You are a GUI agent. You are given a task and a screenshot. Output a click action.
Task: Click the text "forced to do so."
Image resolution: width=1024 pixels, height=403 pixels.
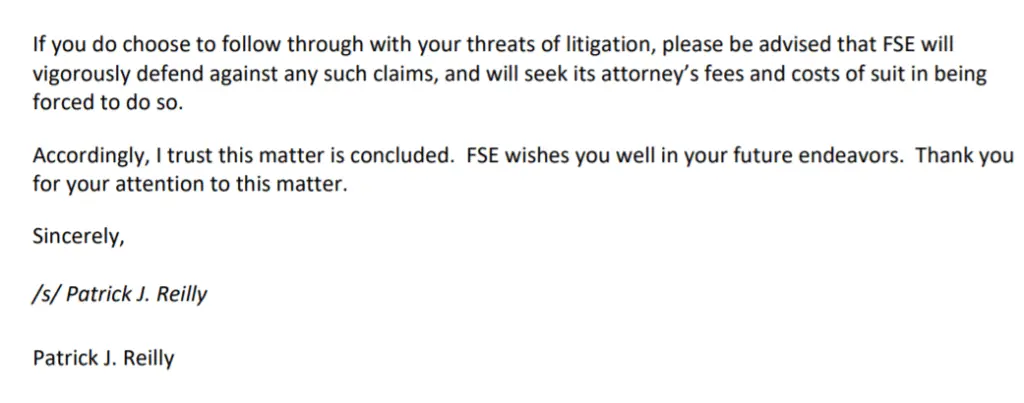point(108,103)
